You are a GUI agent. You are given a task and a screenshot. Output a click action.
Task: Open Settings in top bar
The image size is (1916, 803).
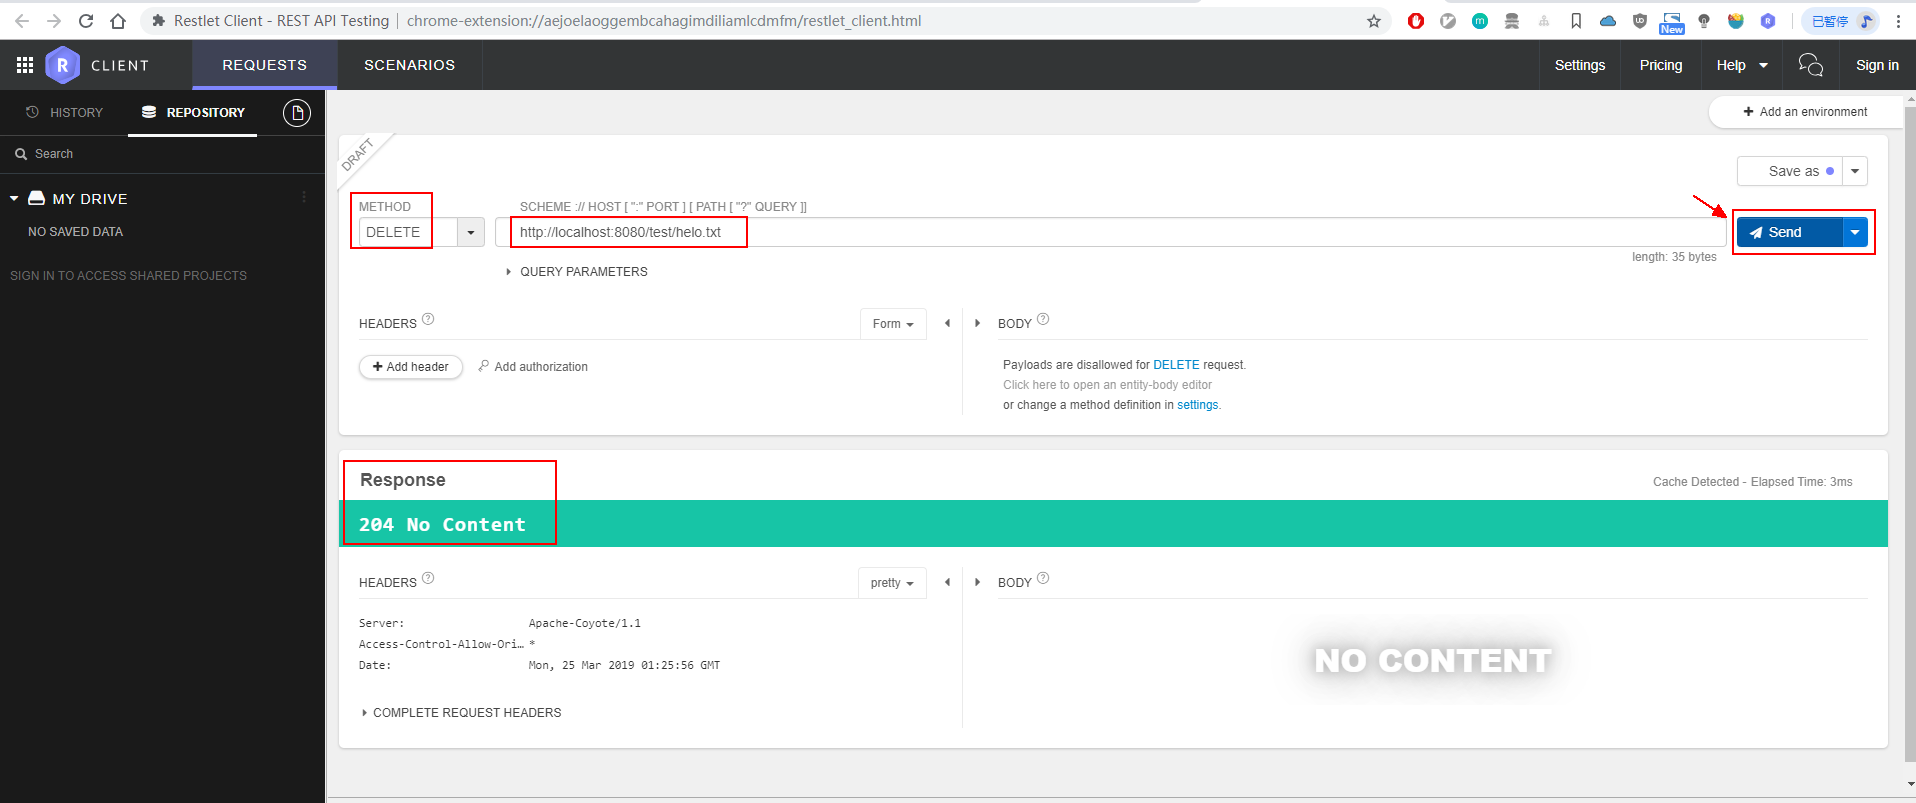[x=1580, y=65]
